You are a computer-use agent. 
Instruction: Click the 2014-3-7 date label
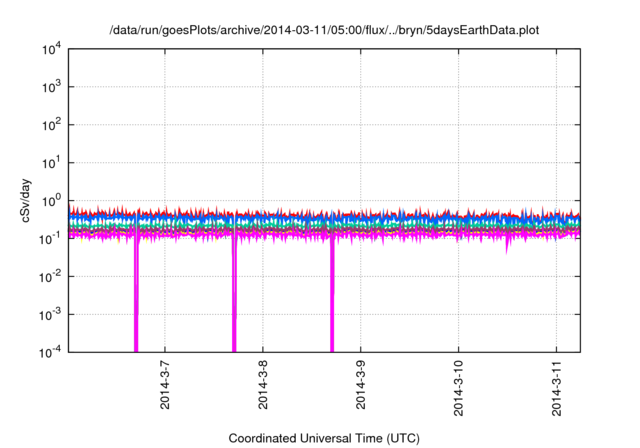coord(165,385)
